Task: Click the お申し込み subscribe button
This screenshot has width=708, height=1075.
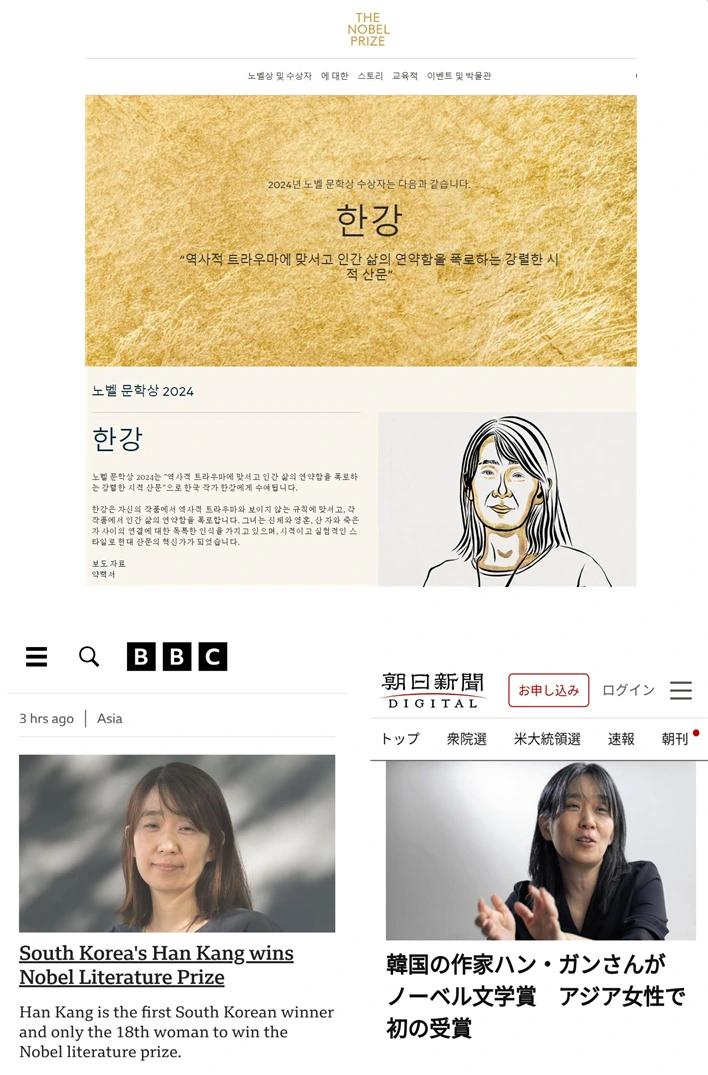Action: click(x=548, y=690)
